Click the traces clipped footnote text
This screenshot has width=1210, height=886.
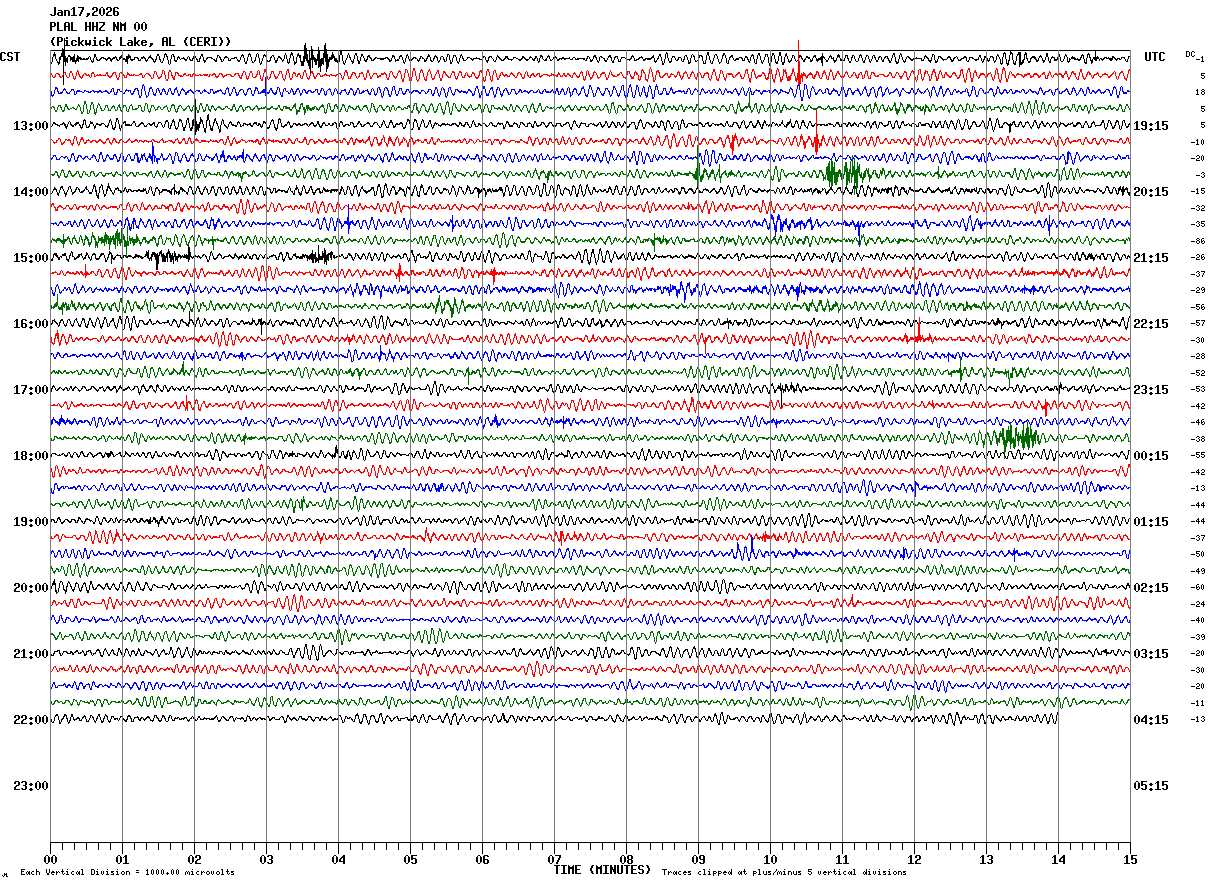coord(784,872)
